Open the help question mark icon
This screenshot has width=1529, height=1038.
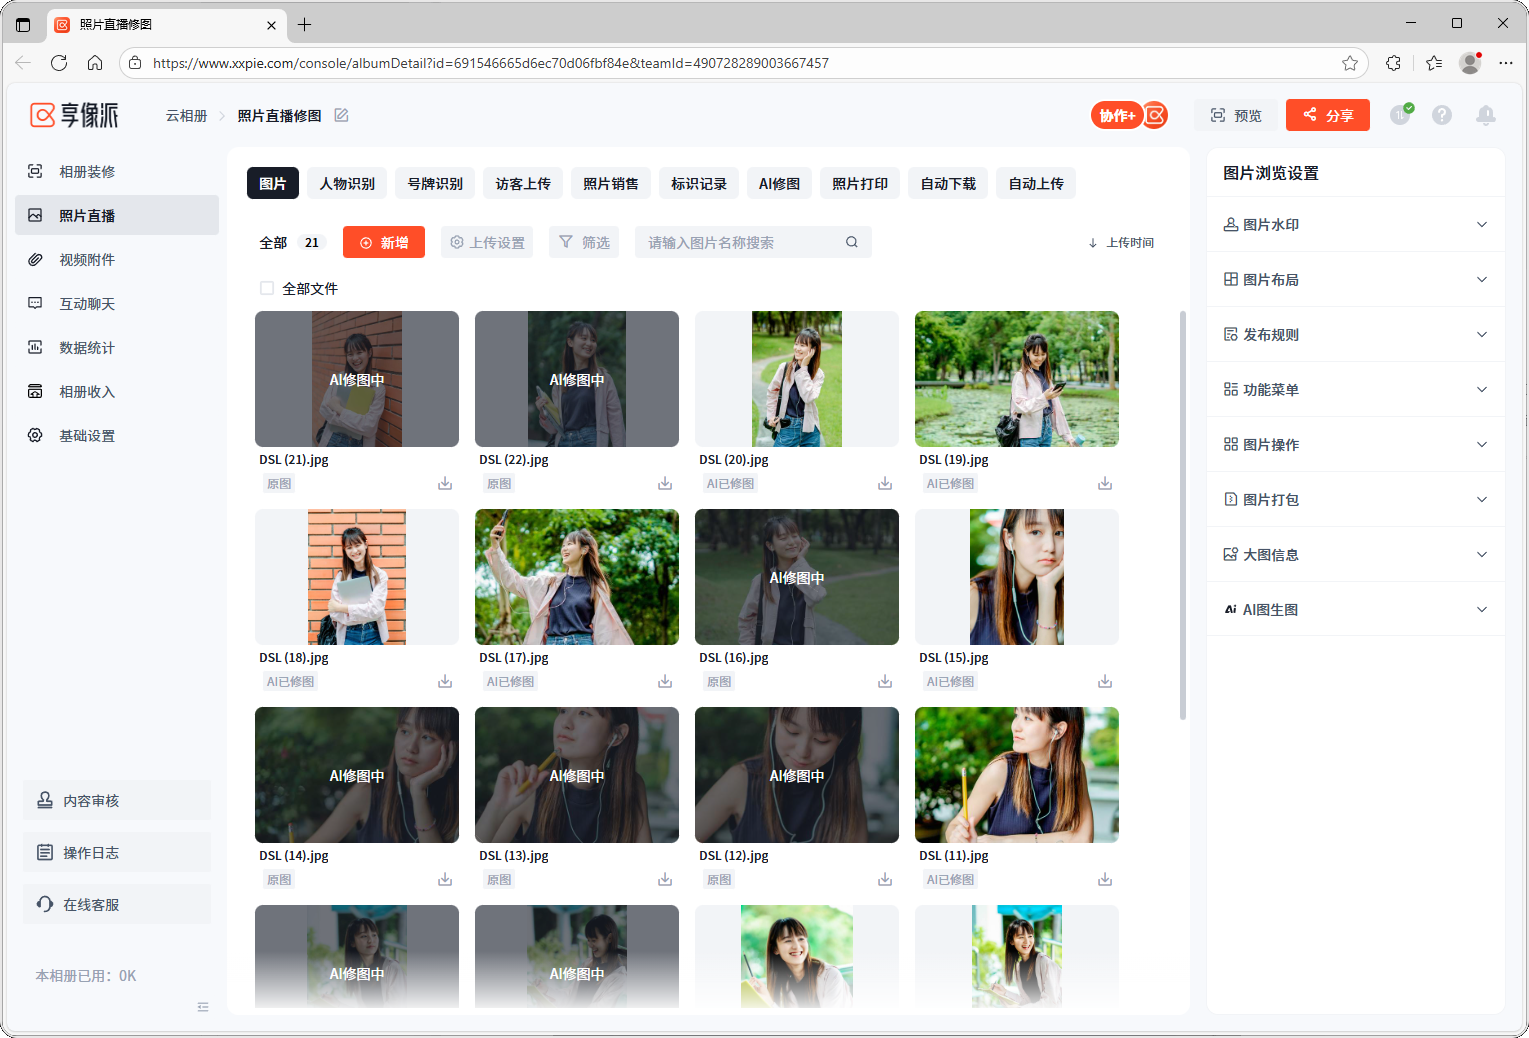[x=1442, y=116]
